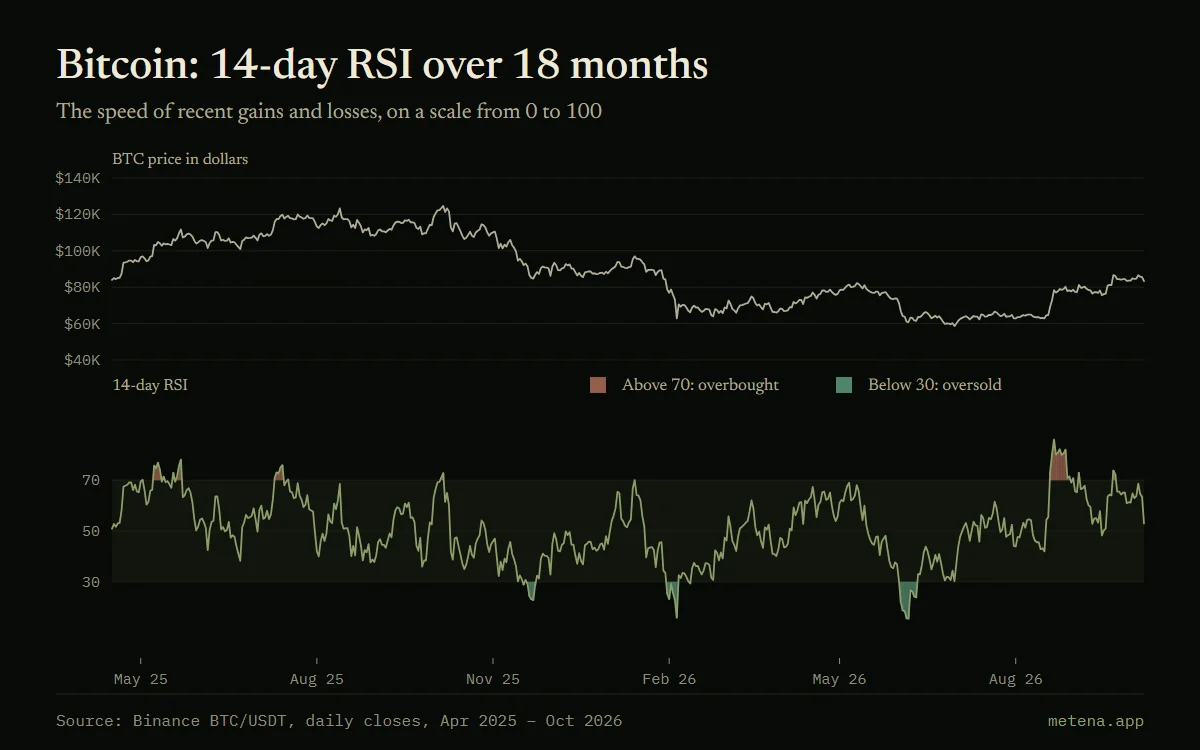Click the RSI 50 axis tick
1200x750 pixels.
(91, 531)
